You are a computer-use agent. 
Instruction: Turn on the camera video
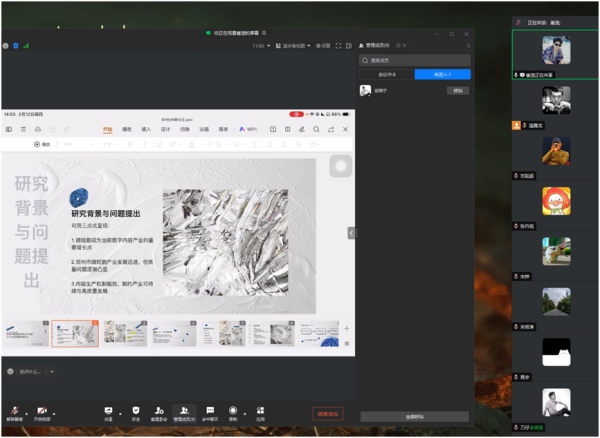coord(42,412)
